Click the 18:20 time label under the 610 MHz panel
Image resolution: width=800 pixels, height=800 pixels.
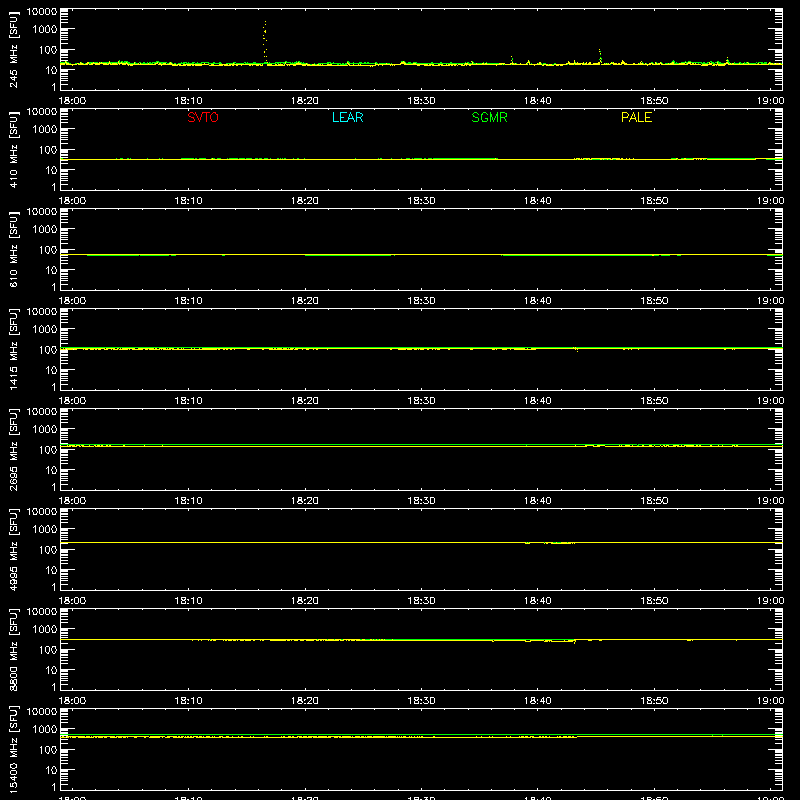(x=305, y=301)
